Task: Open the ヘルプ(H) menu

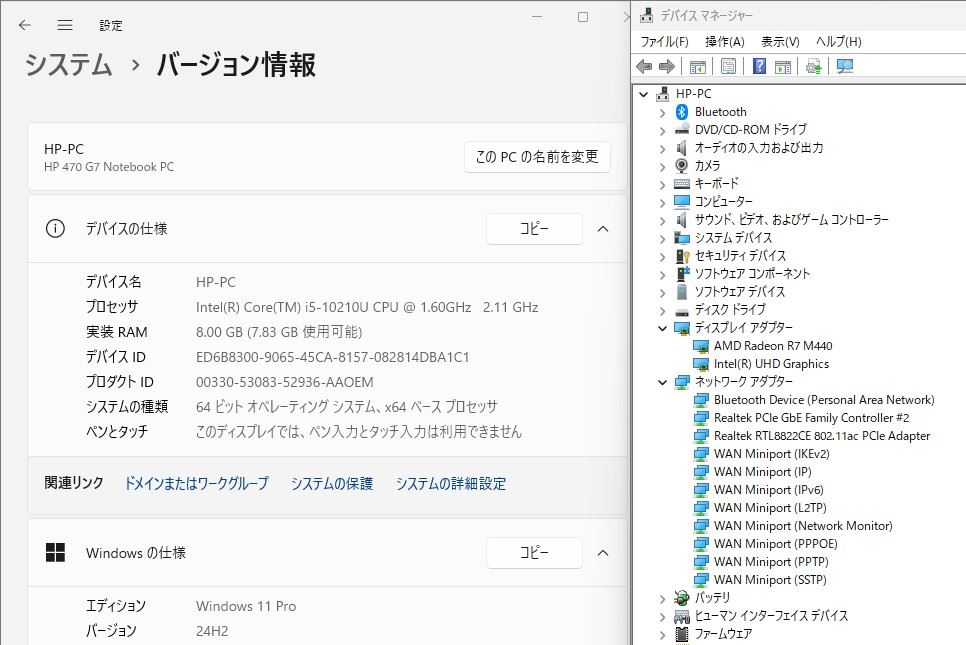Action: pyautogui.click(x=838, y=42)
